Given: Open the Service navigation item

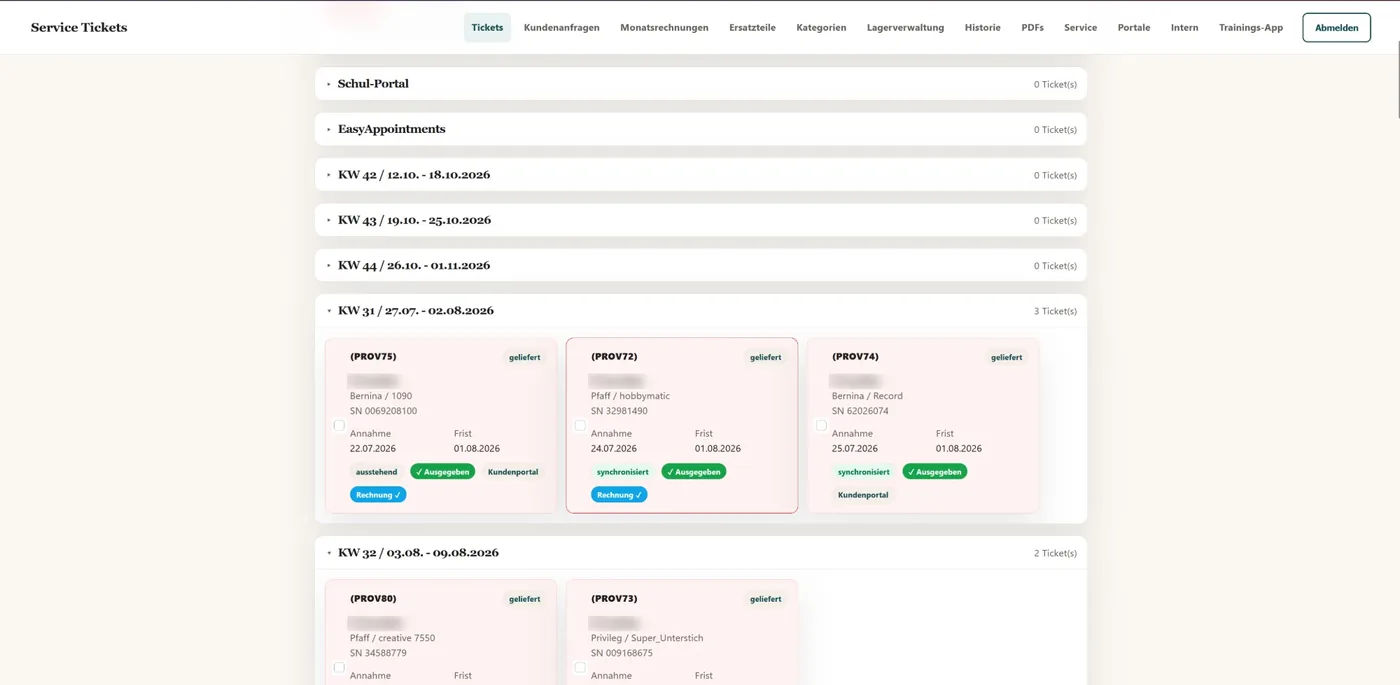Looking at the screenshot, I should pos(1080,28).
